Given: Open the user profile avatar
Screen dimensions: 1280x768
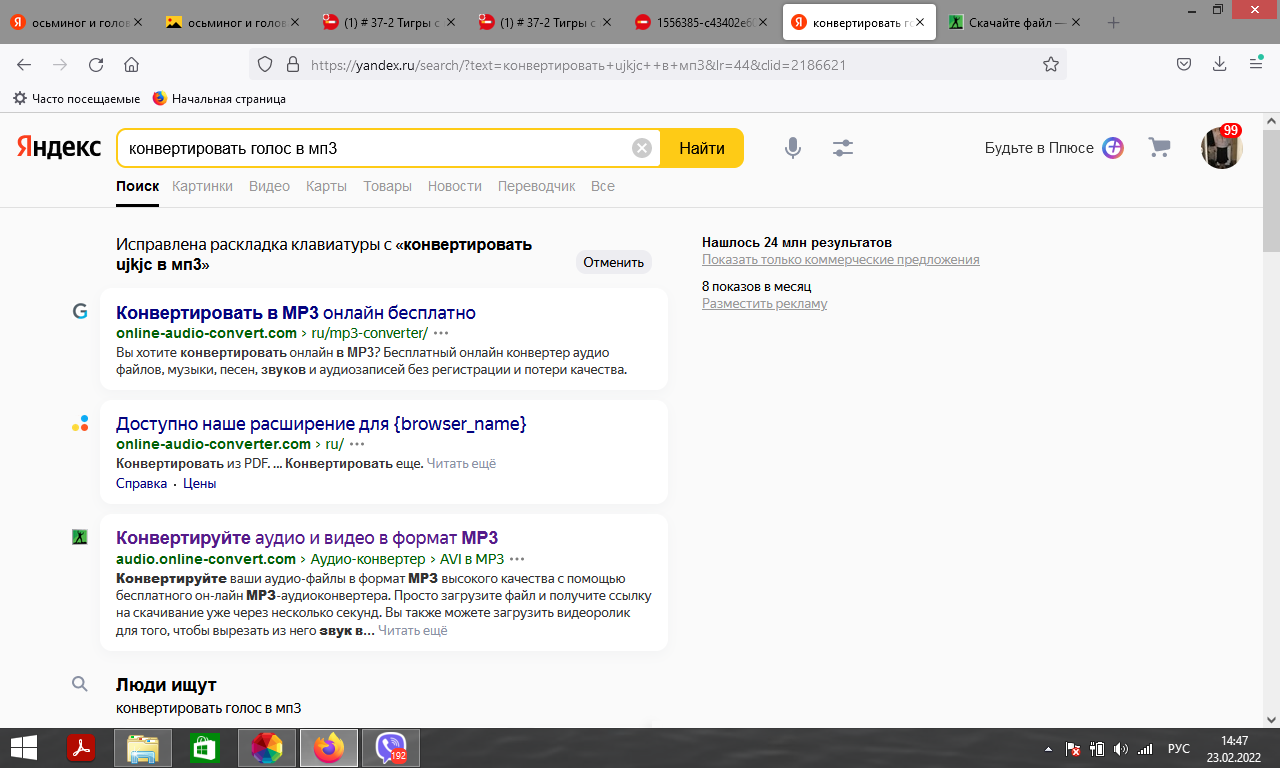Looking at the screenshot, I should [x=1221, y=148].
